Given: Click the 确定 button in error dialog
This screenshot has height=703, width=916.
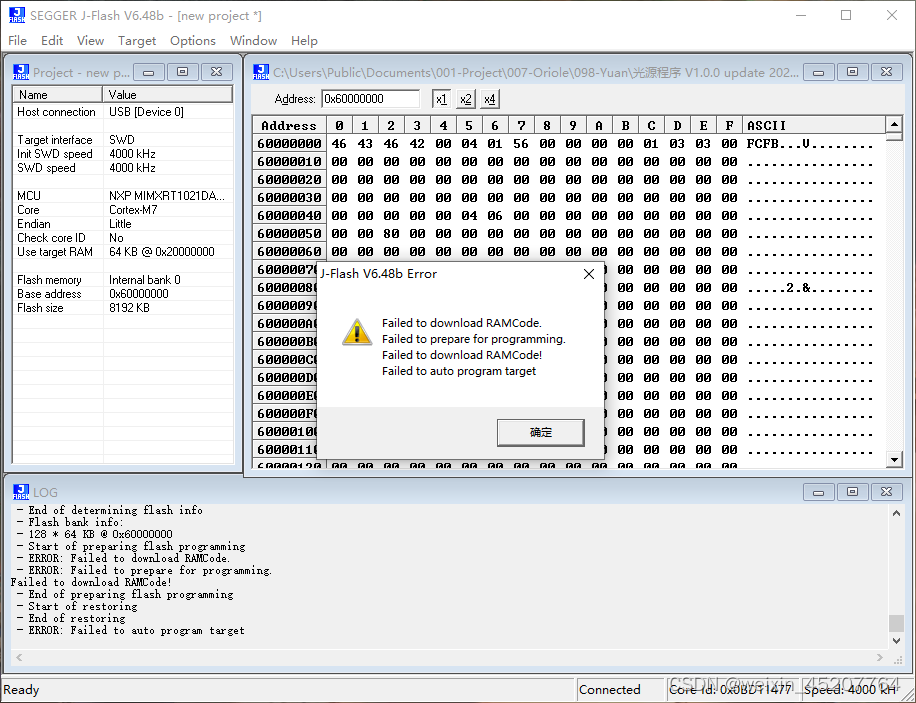Looking at the screenshot, I should pos(540,432).
